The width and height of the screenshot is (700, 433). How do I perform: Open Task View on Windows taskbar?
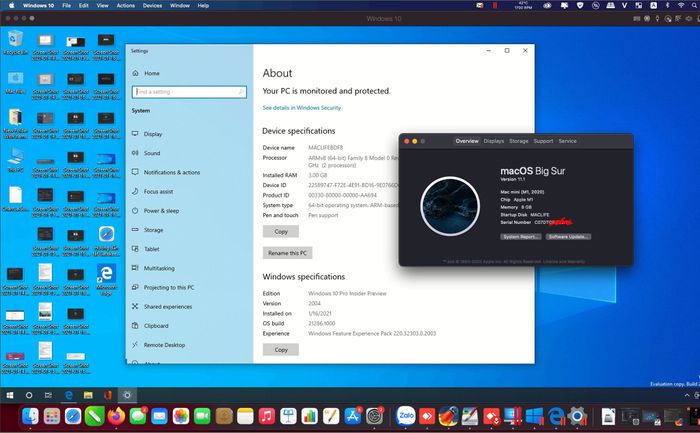(48, 395)
